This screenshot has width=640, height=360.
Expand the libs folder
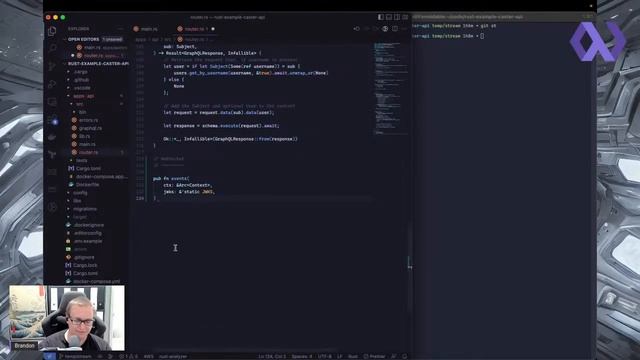78,201
